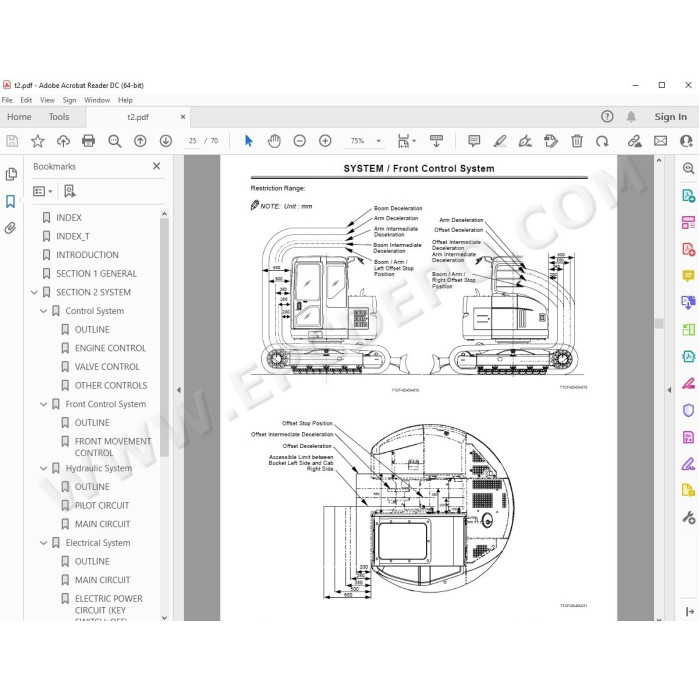Viewport: 700px width, 700px height.
Task: Go to previous page arrow
Action: coord(140,141)
